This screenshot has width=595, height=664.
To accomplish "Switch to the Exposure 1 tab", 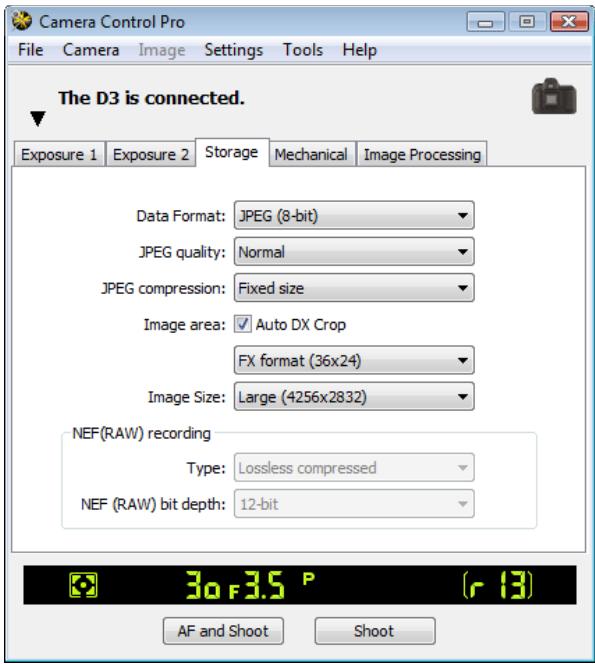I will point(59,155).
